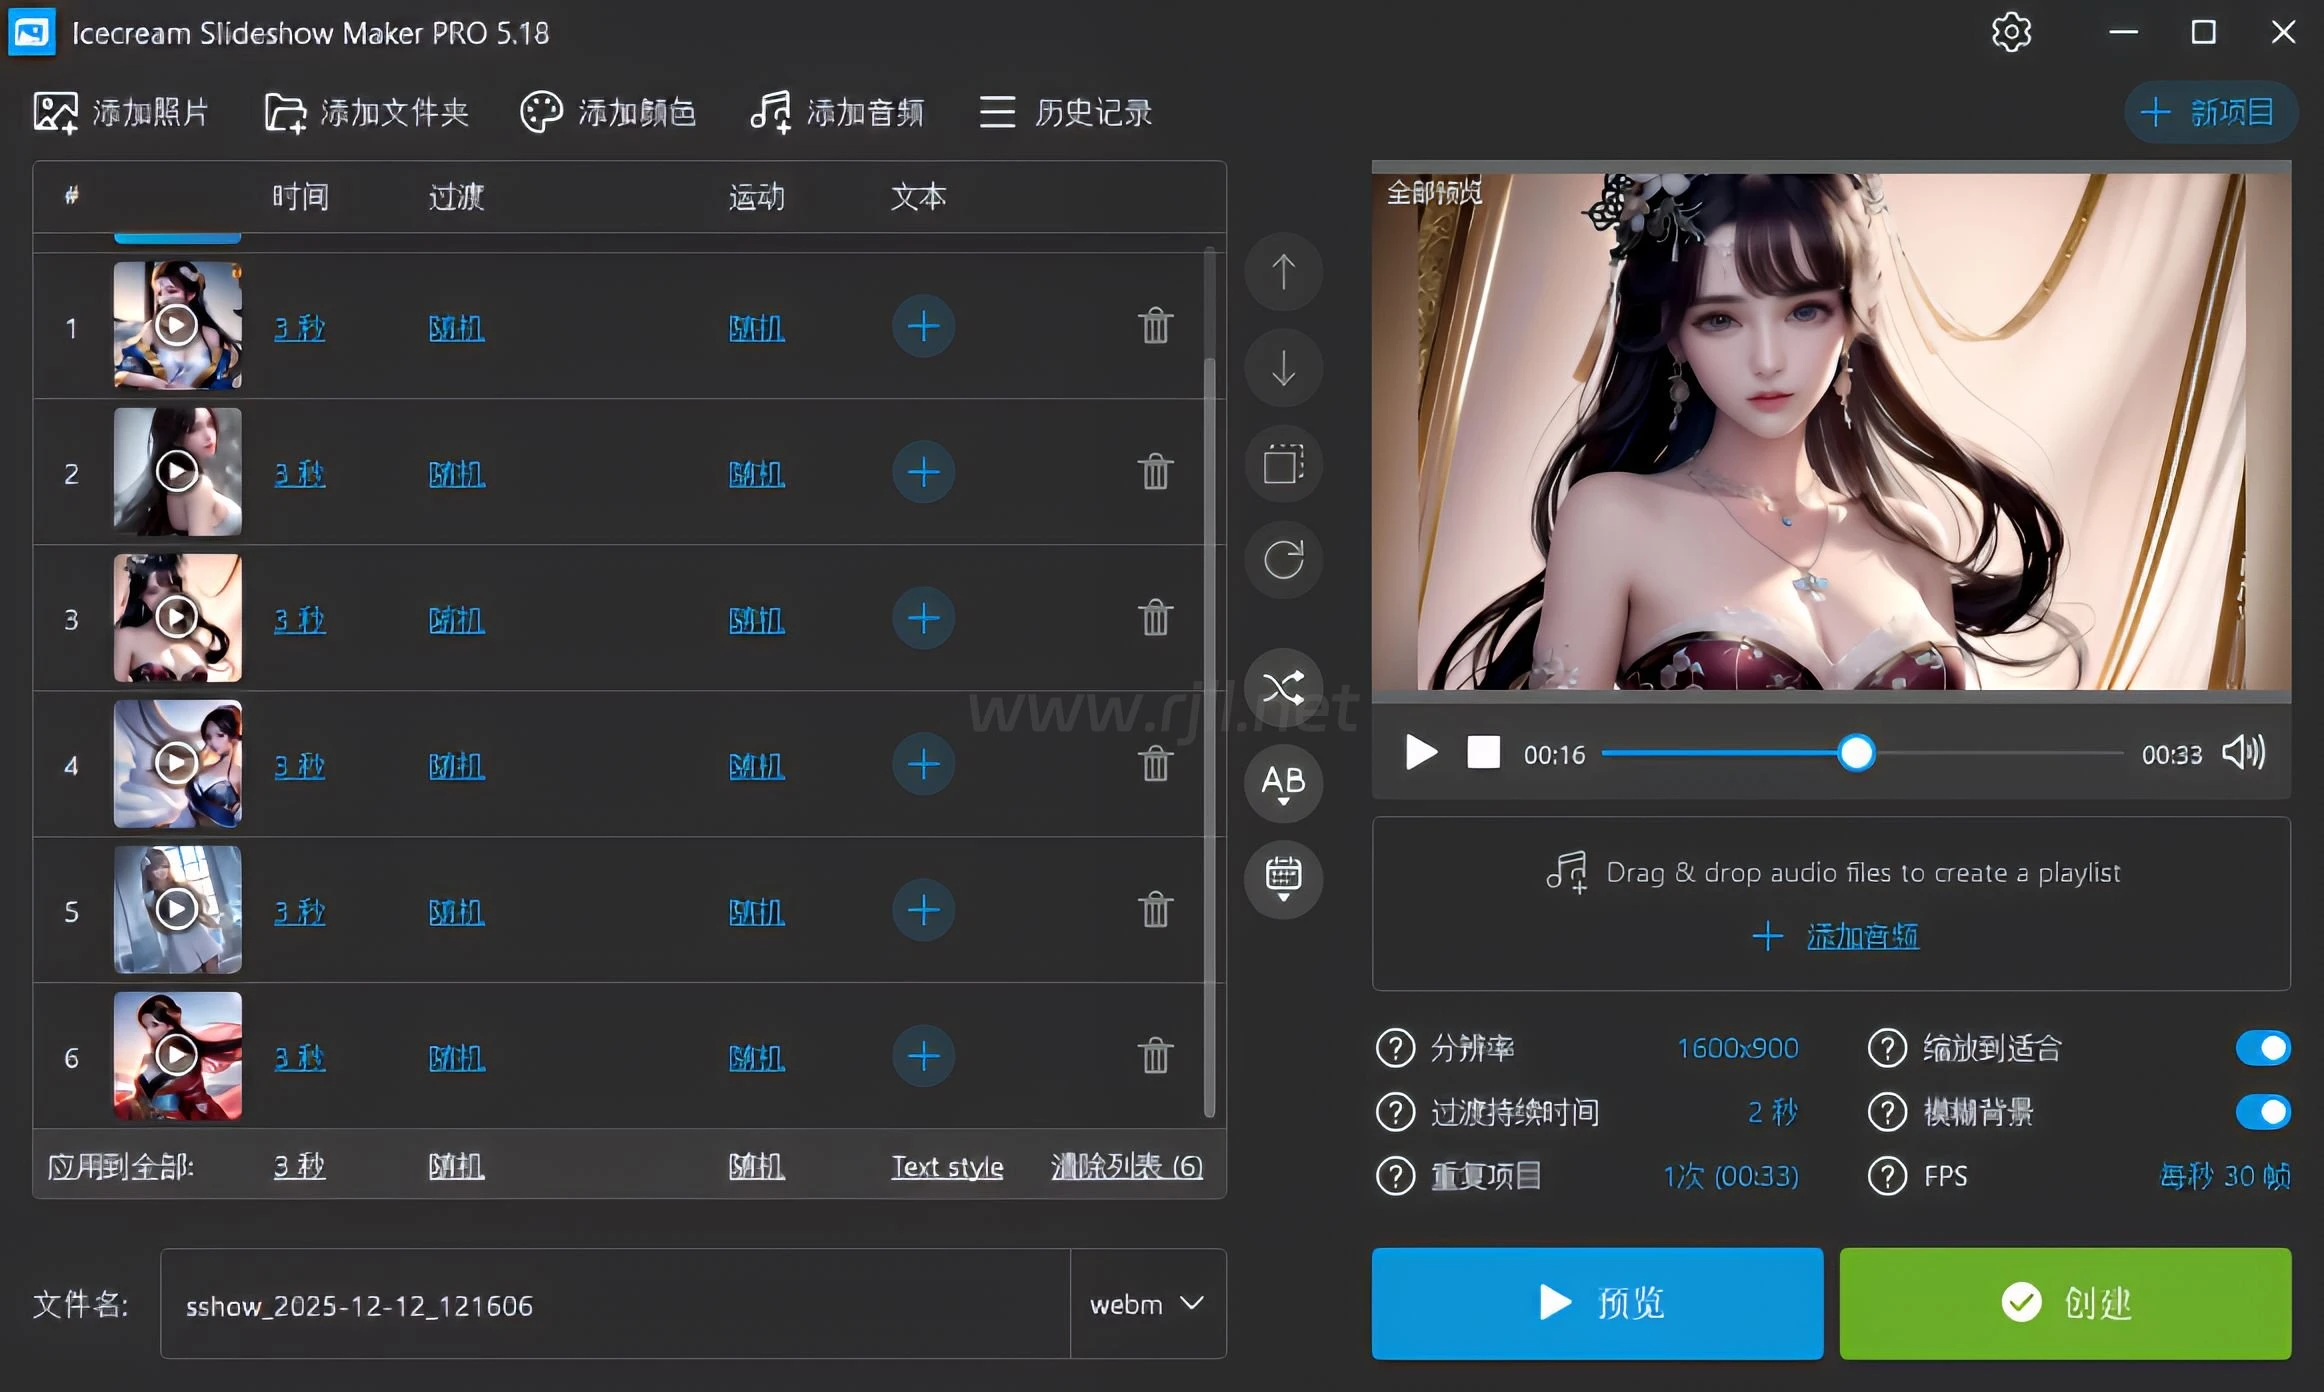Click the move slide up arrow
Screen dimensions: 2324x1392
point(1283,272)
